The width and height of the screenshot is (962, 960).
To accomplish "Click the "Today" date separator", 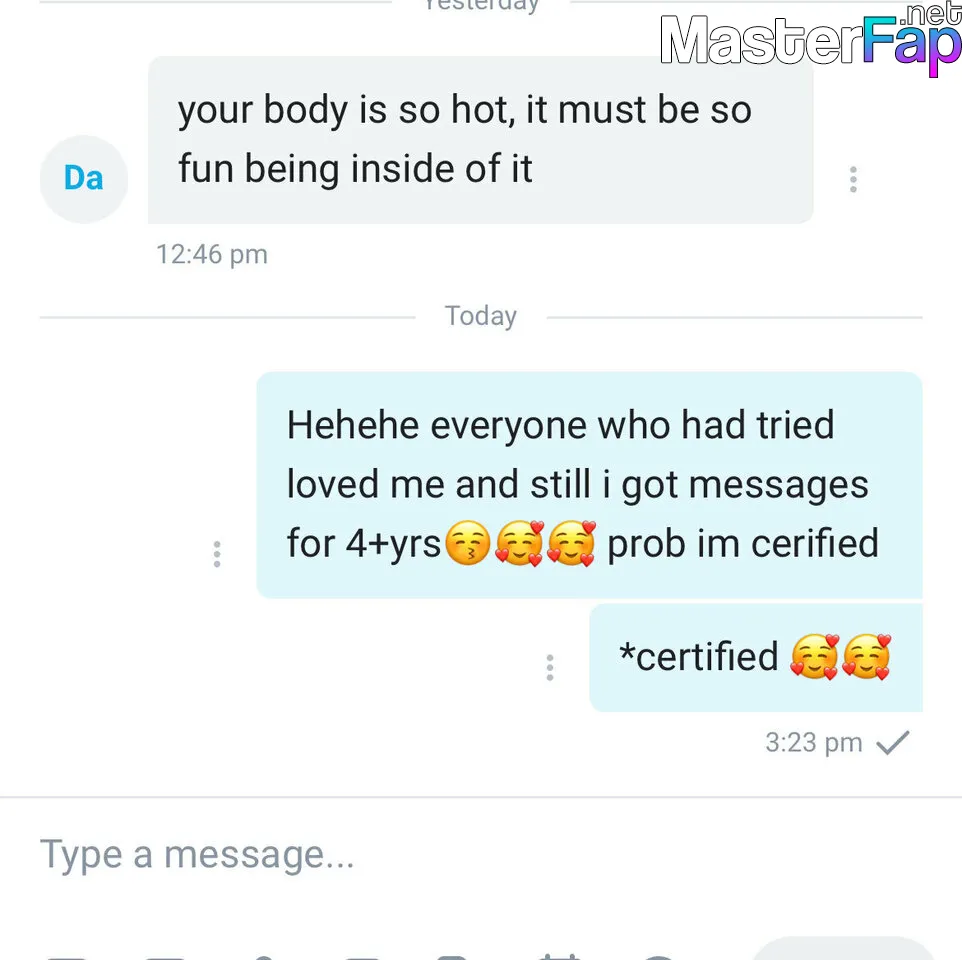I will (x=480, y=316).
